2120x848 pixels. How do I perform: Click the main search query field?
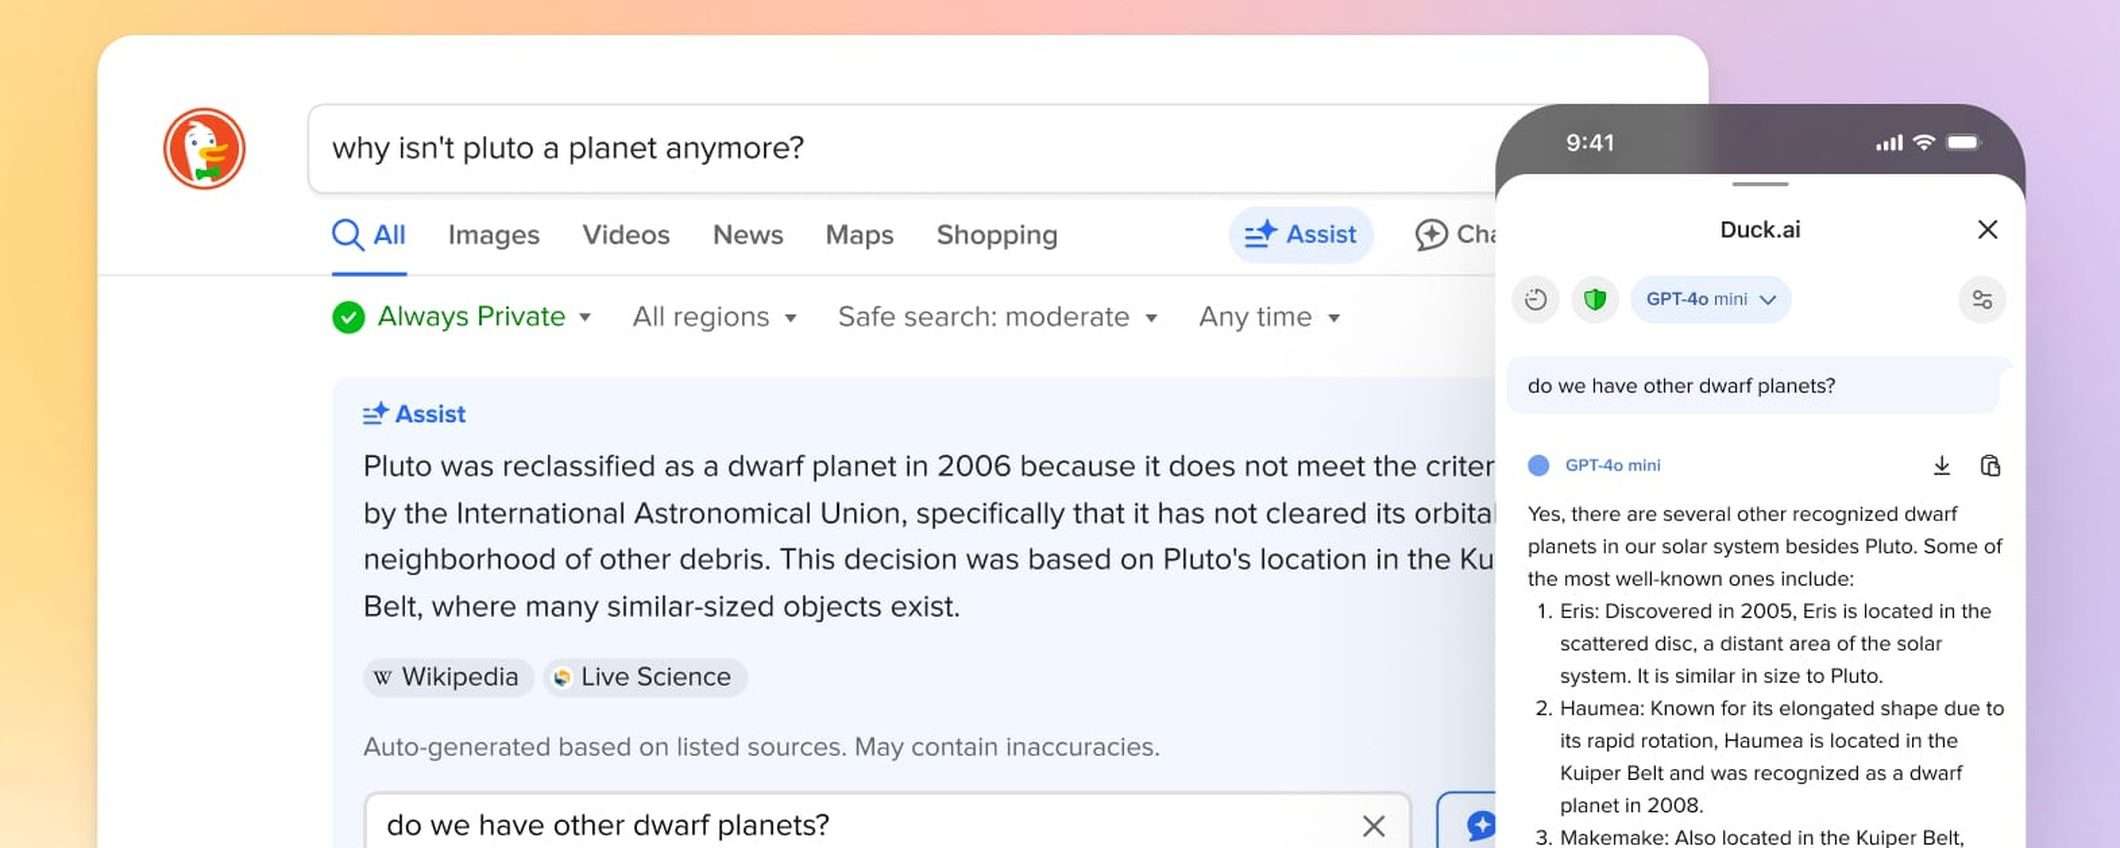click(900, 148)
